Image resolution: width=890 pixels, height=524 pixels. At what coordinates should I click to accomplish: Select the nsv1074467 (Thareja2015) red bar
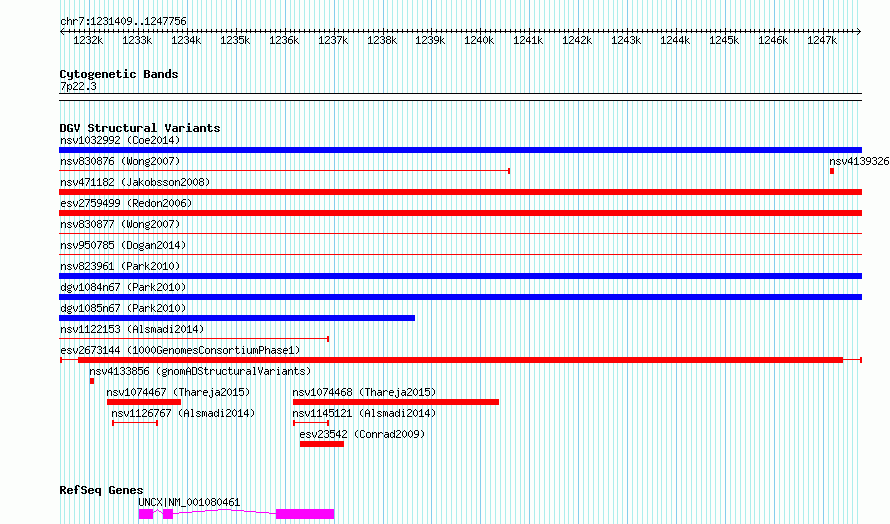[144, 402]
